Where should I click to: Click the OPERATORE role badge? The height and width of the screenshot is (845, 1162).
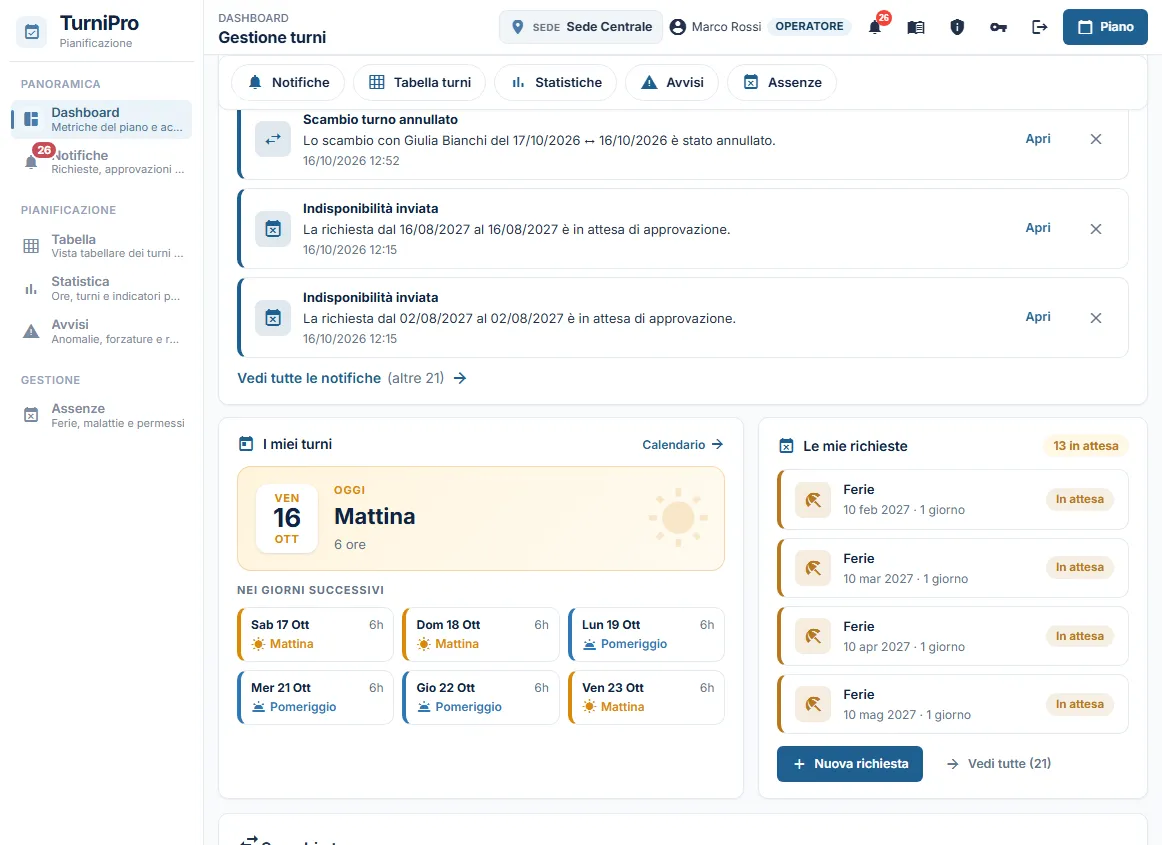coord(809,26)
